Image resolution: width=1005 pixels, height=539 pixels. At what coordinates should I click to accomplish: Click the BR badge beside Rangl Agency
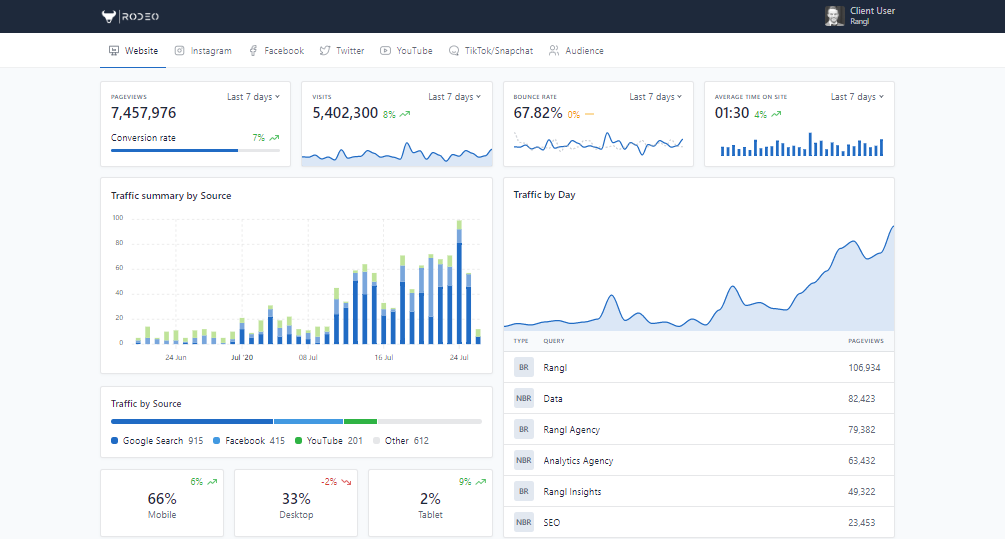(x=524, y=429)
